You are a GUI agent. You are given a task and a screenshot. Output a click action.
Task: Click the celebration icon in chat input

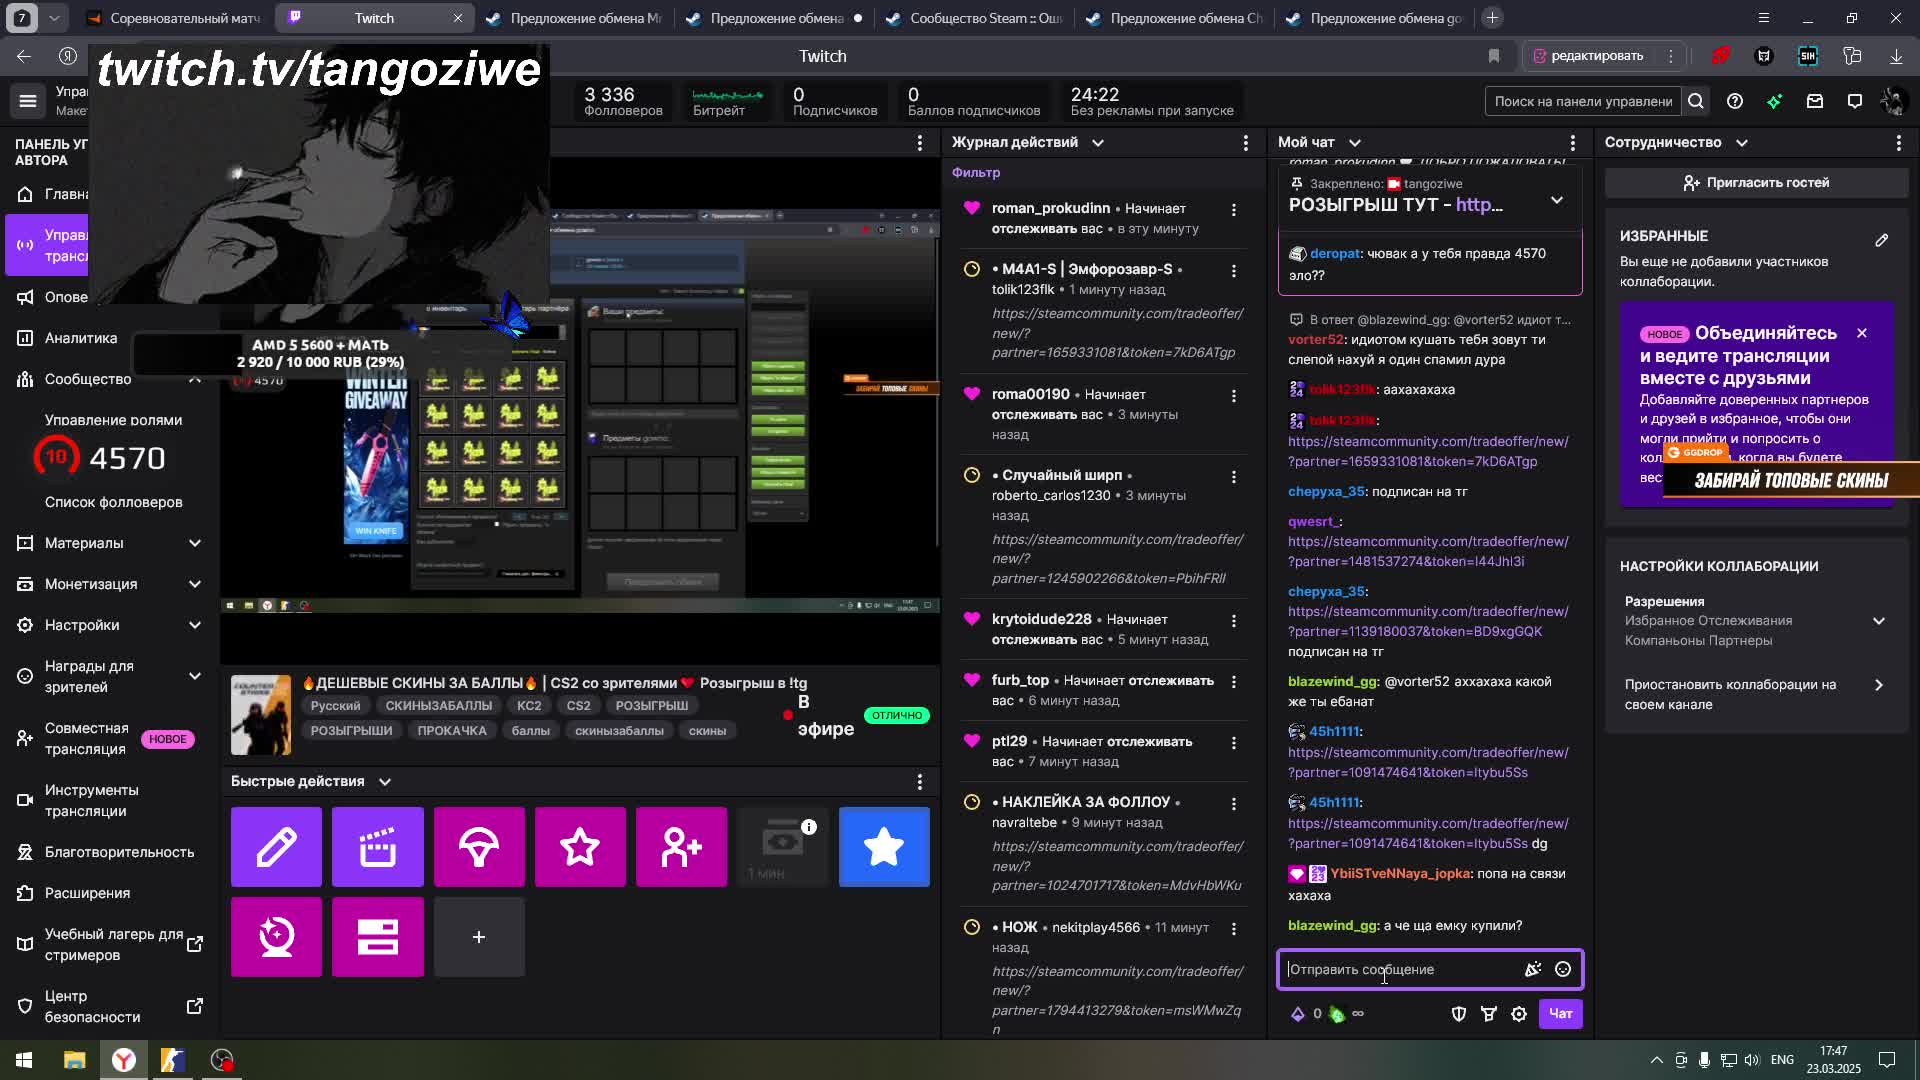1532,969
